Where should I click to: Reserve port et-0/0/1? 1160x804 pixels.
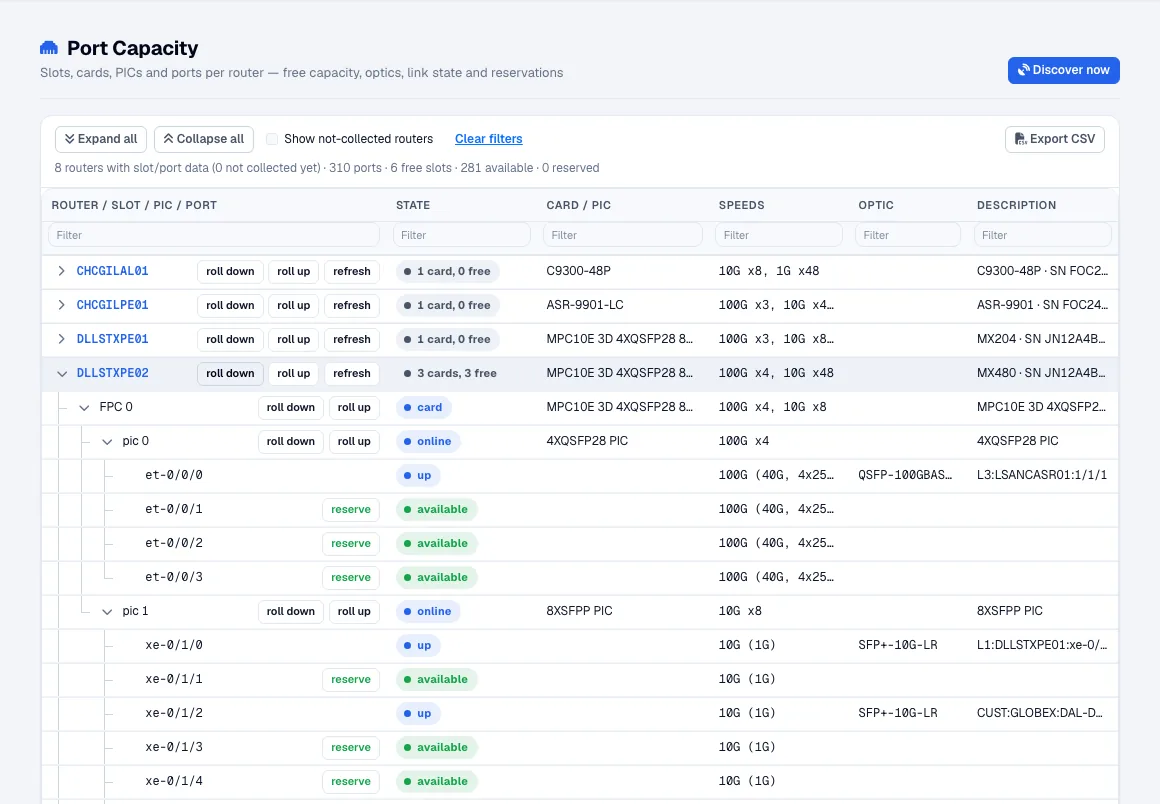[351, 510]
